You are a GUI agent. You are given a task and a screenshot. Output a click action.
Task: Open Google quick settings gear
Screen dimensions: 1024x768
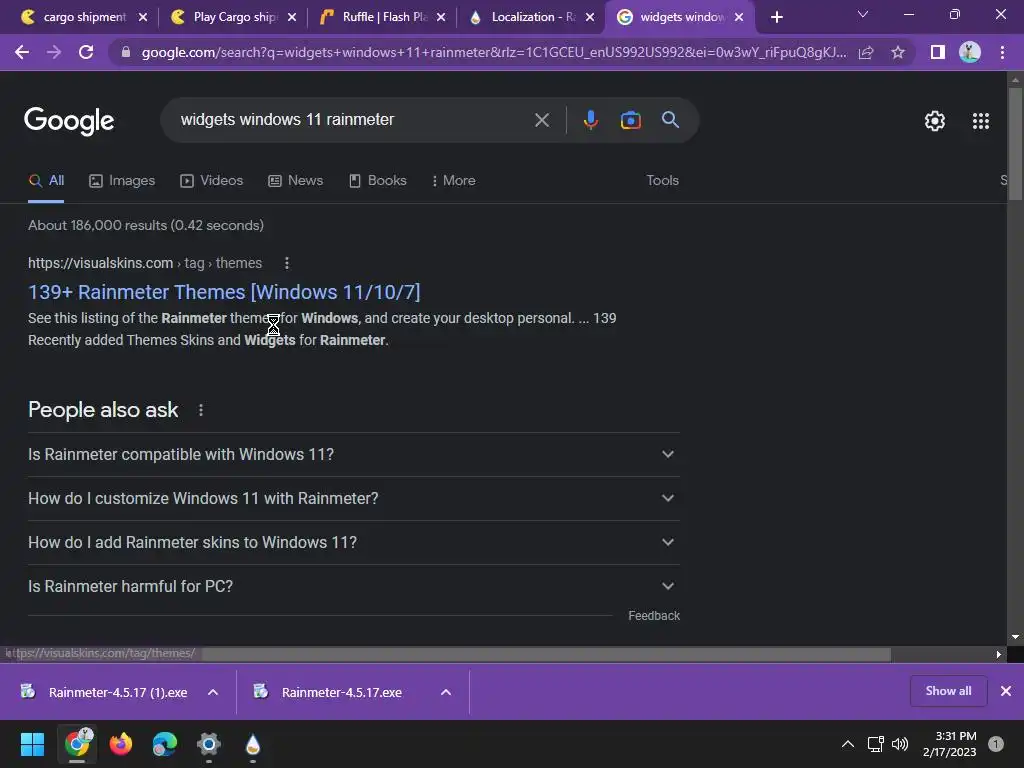pos(935,121)
